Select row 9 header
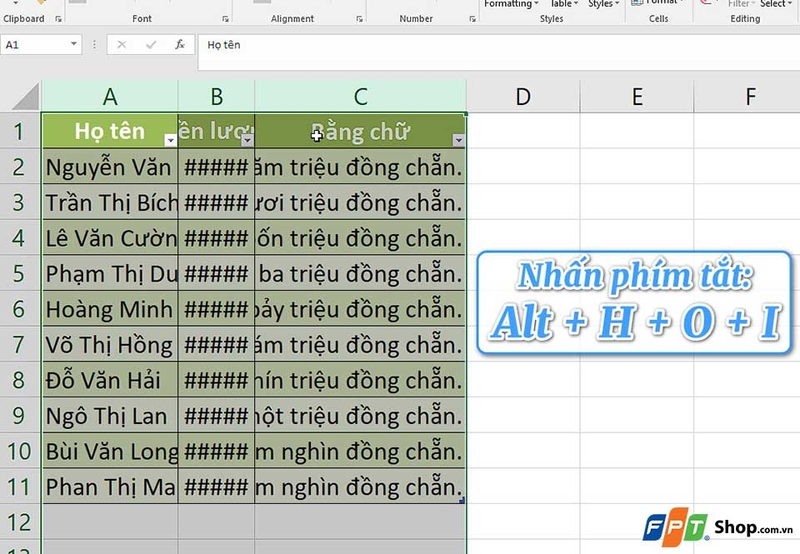 pos(19,415)
